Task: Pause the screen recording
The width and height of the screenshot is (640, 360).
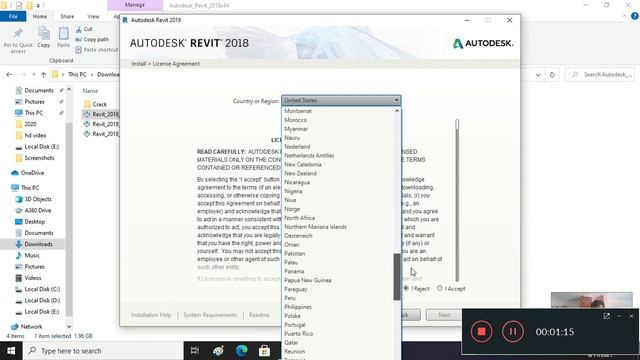Action: pyautogui.click(x=513, y=331)
